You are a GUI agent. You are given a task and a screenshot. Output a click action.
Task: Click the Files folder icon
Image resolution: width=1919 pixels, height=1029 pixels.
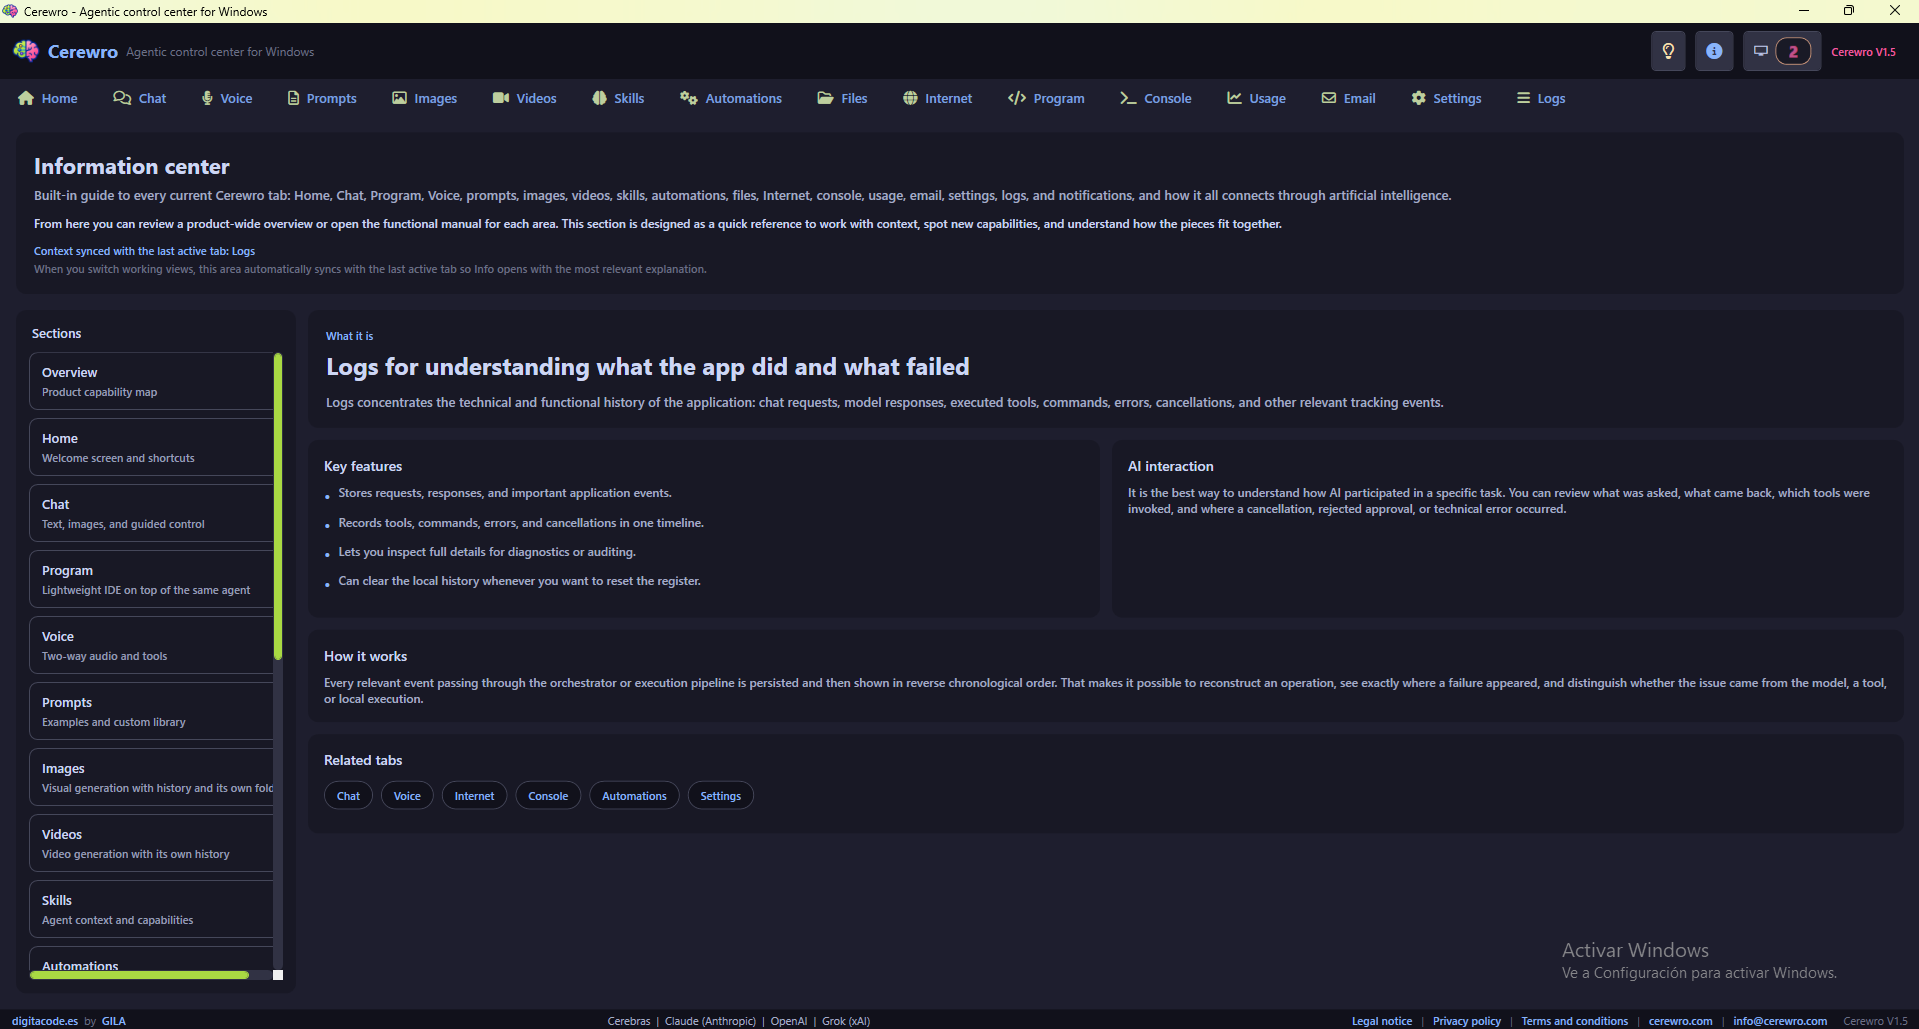[825, 98]
